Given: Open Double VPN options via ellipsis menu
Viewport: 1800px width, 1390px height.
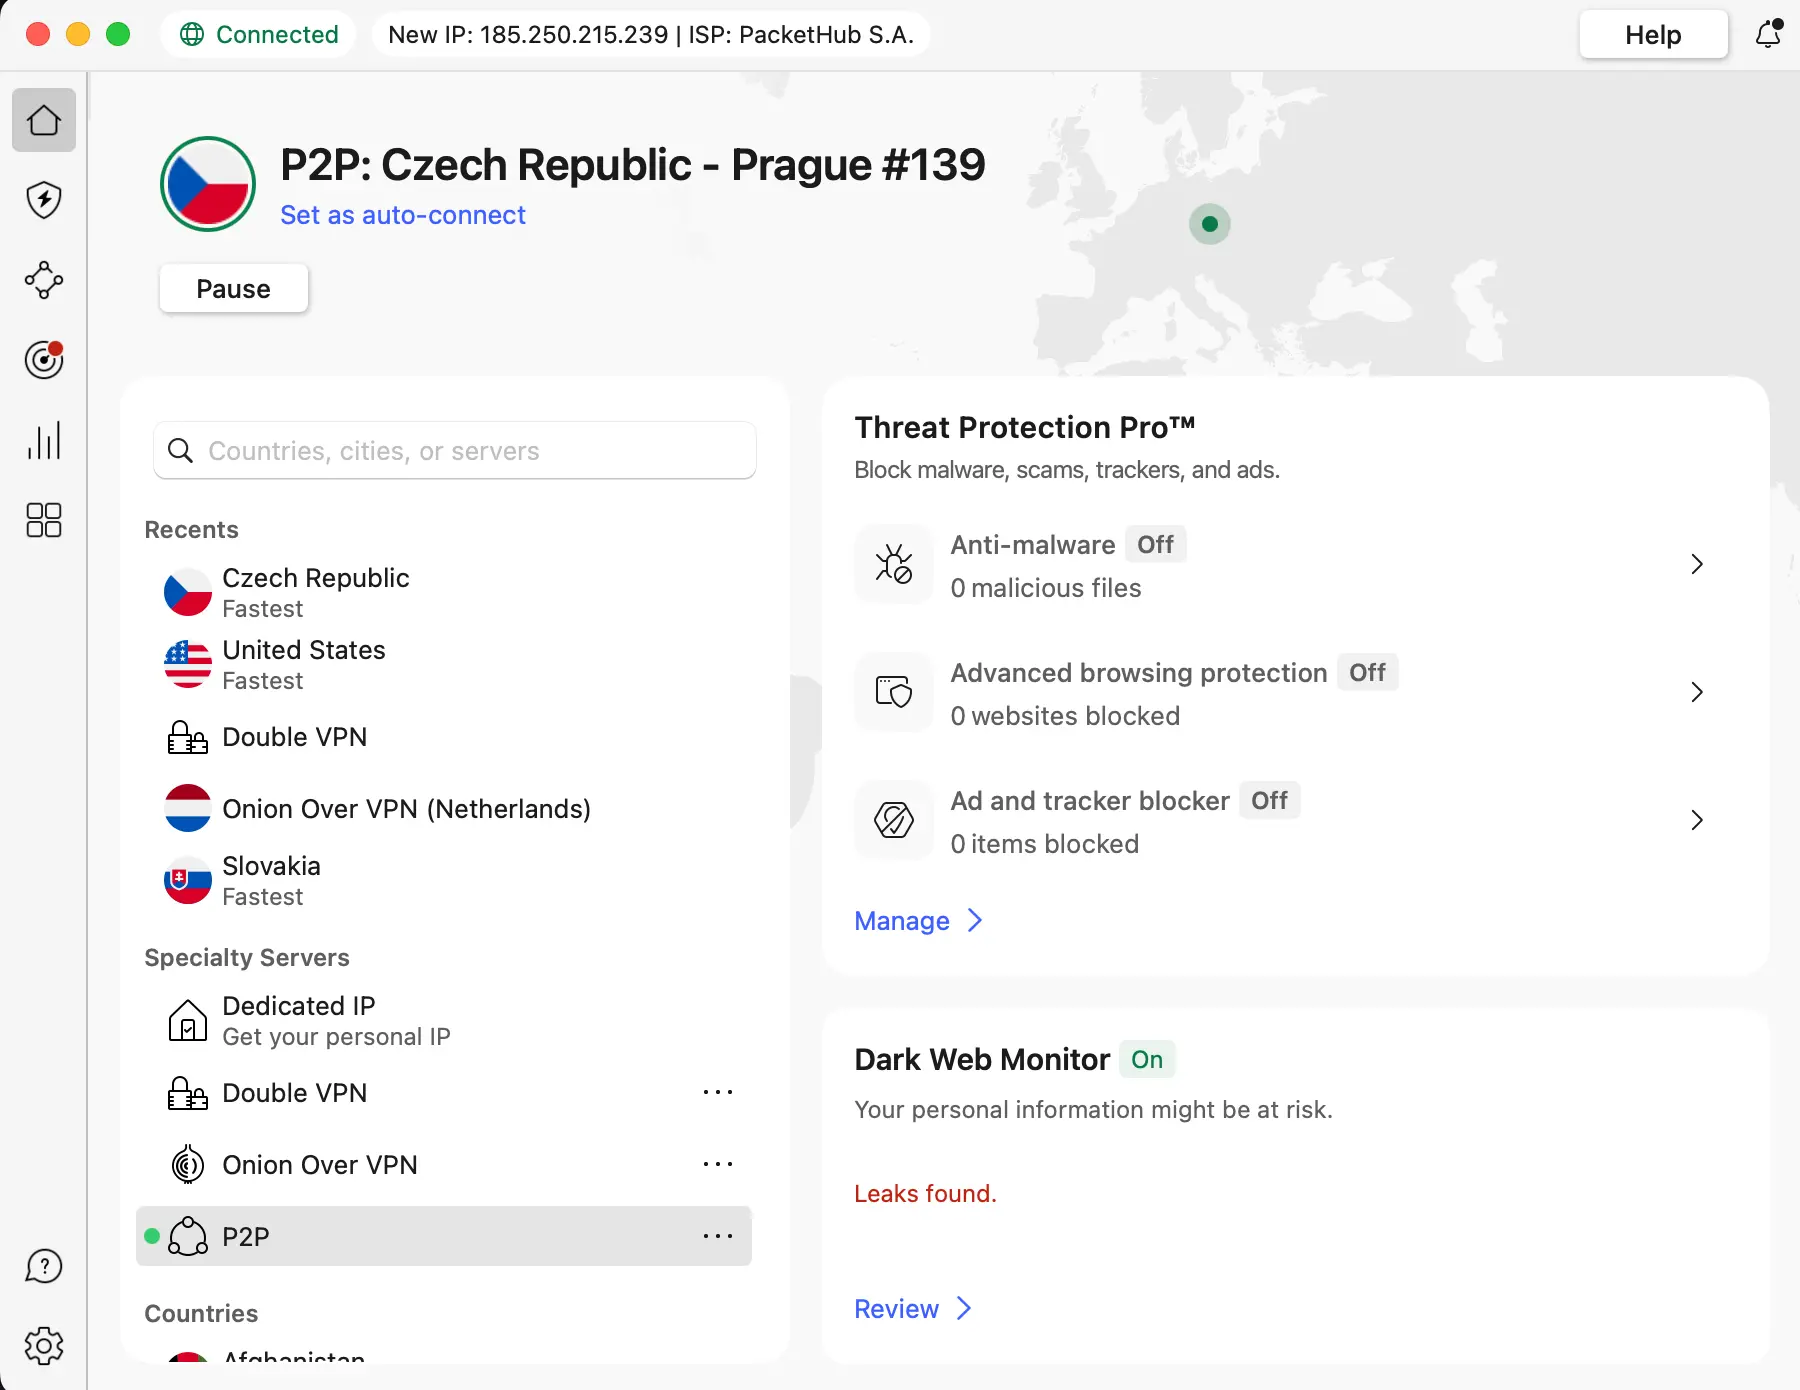Looking at the screenshot, I should 718,1092.
